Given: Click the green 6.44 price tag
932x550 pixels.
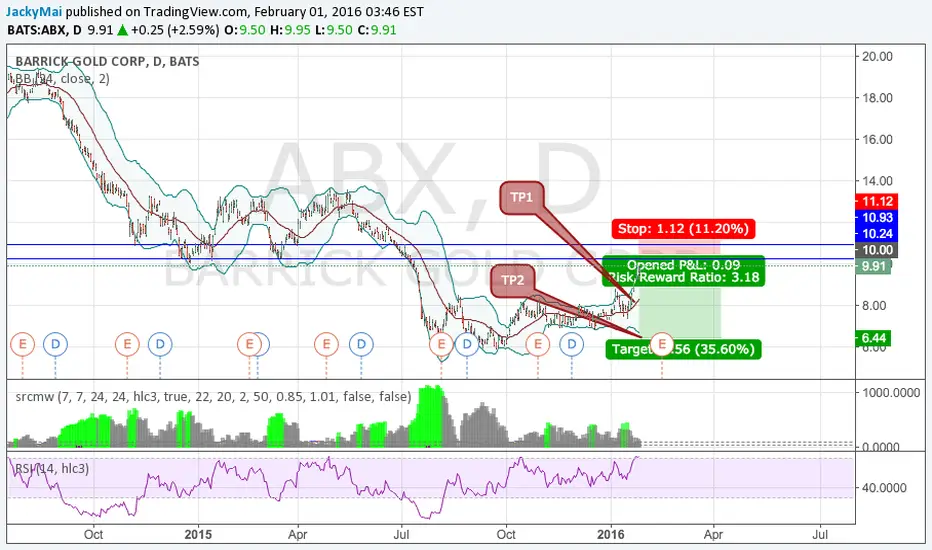Looking at the screenshot, I should coord(873,338).
